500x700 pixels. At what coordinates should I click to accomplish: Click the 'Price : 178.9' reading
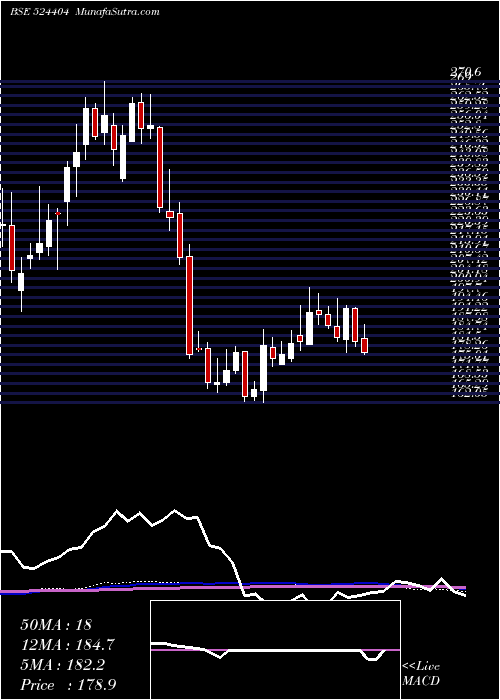tap(70, 685)
